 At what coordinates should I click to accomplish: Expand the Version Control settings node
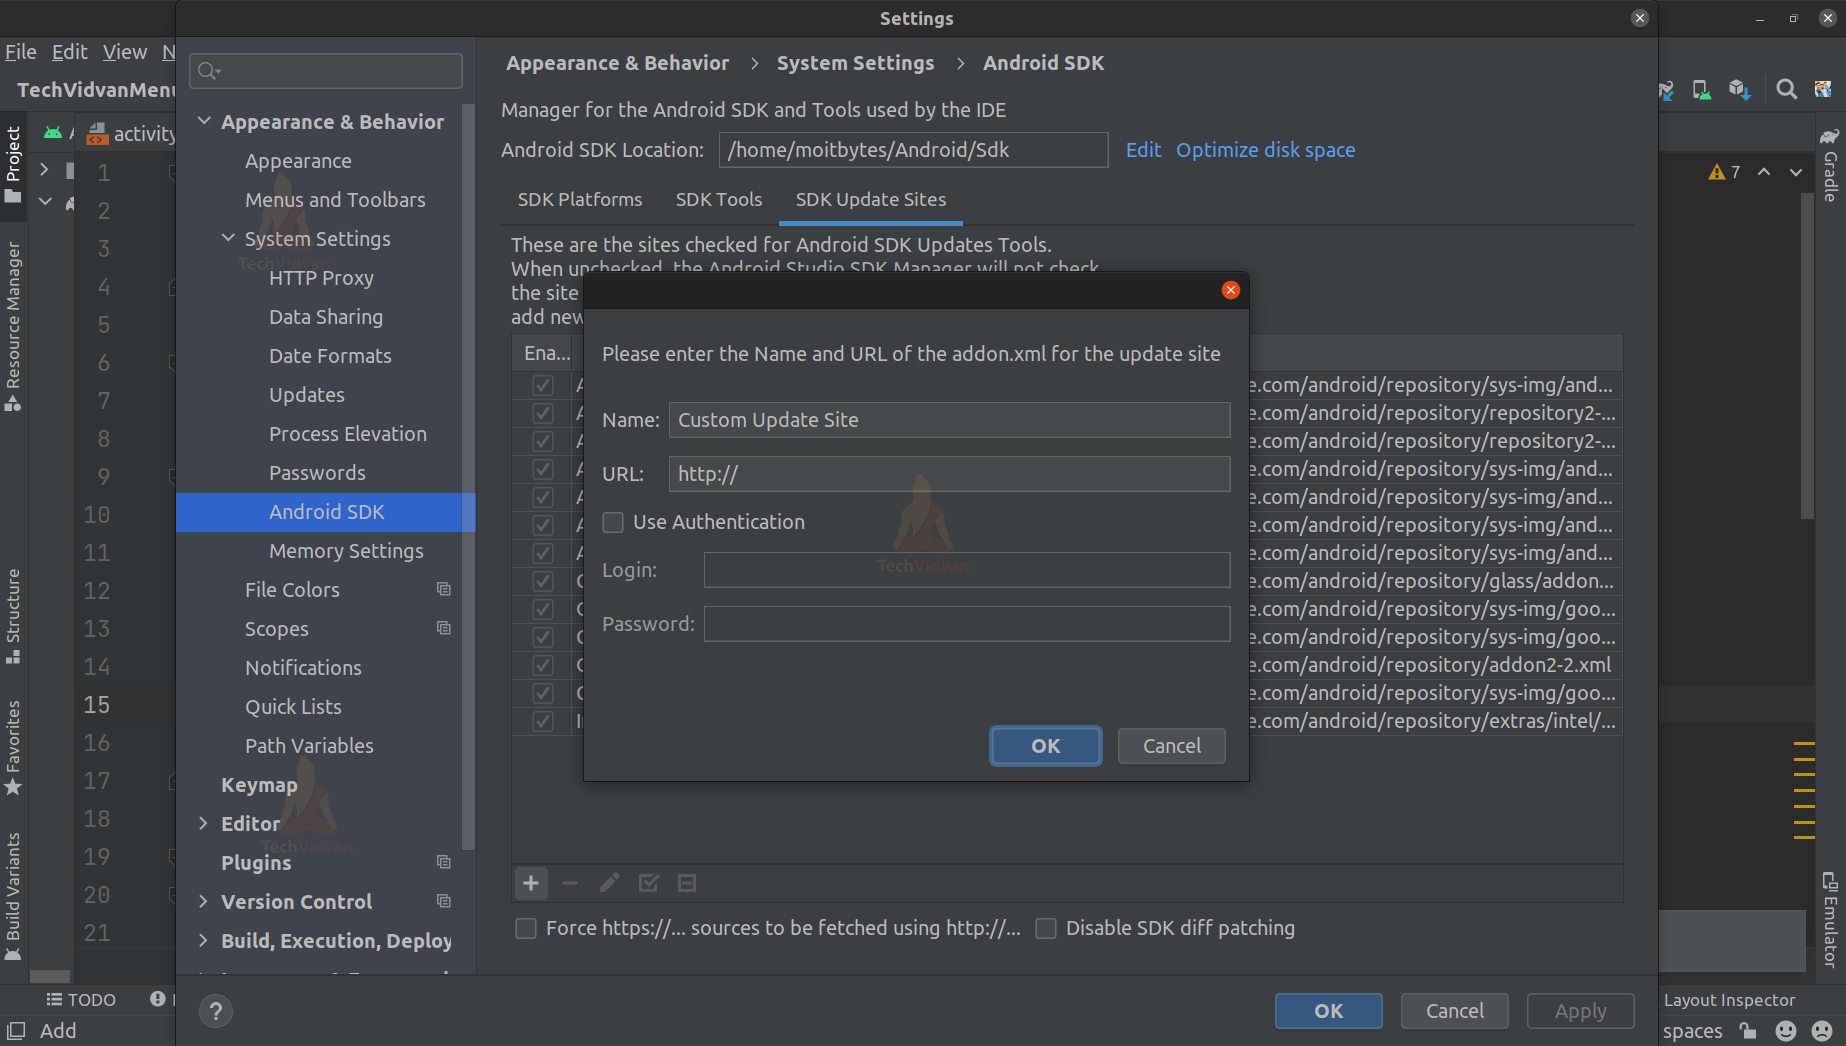point(203,901)
